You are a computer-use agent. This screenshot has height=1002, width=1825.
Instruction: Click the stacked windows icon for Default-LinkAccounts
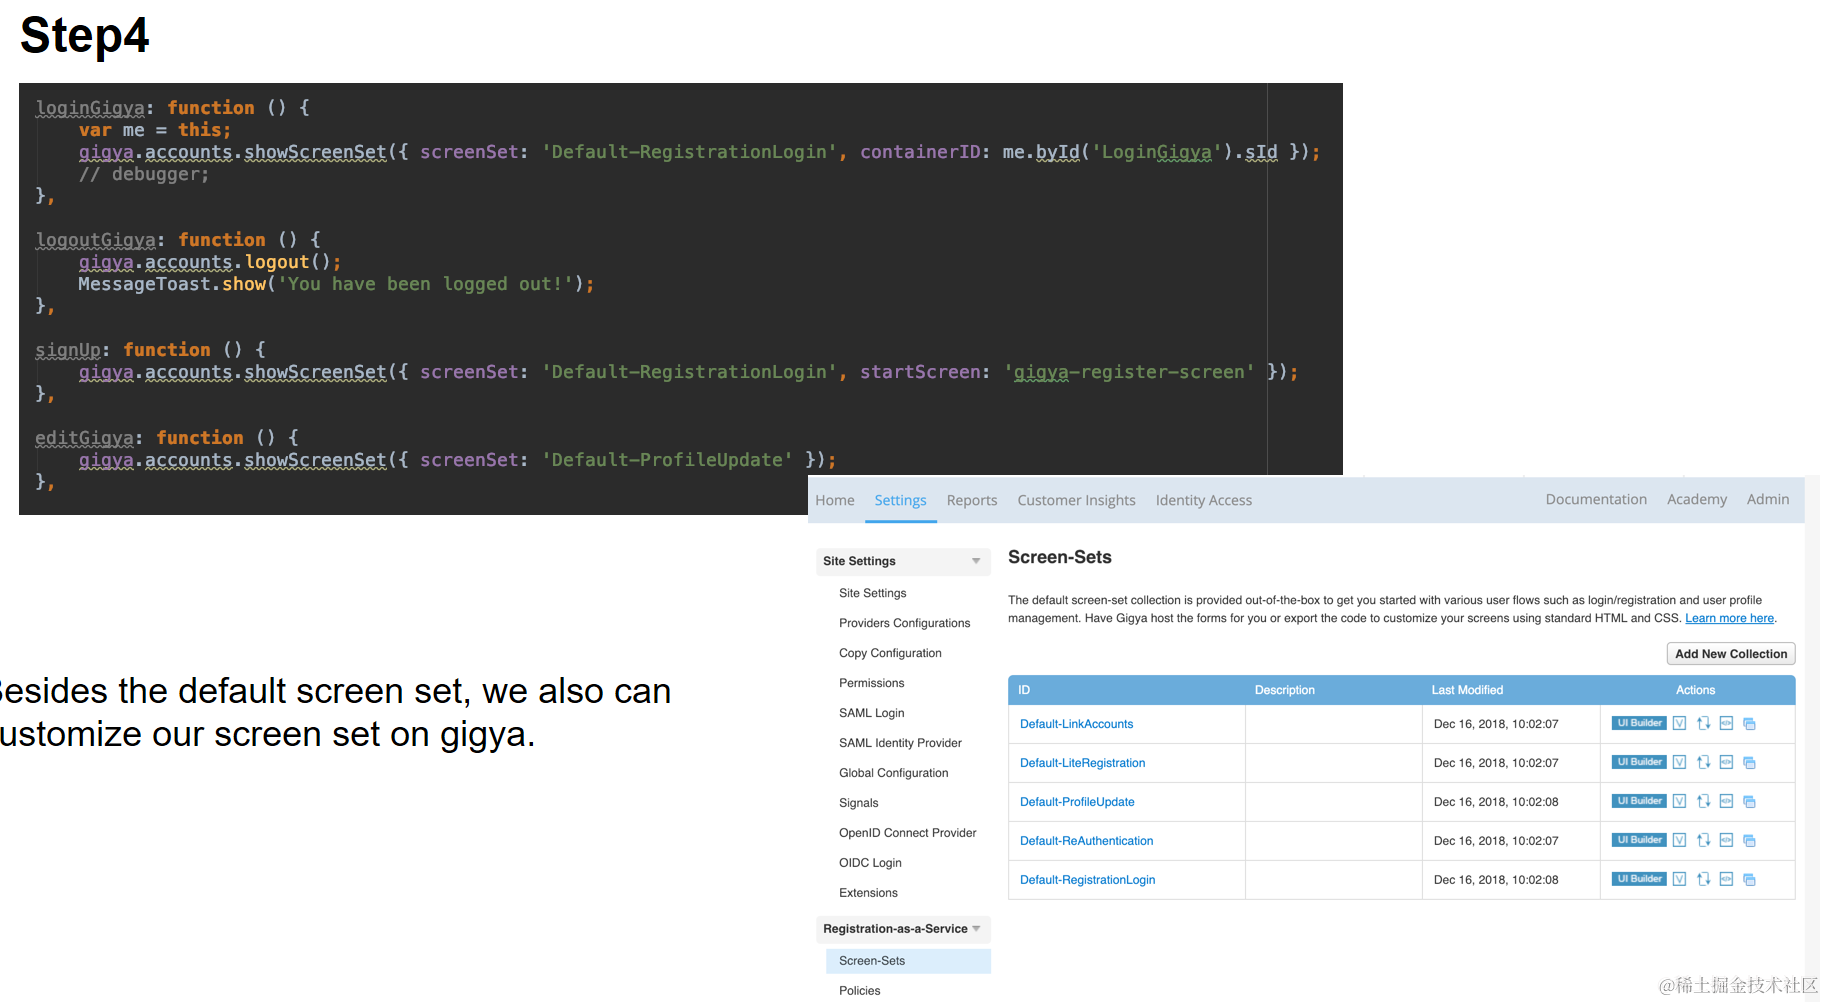point(1749,723)
